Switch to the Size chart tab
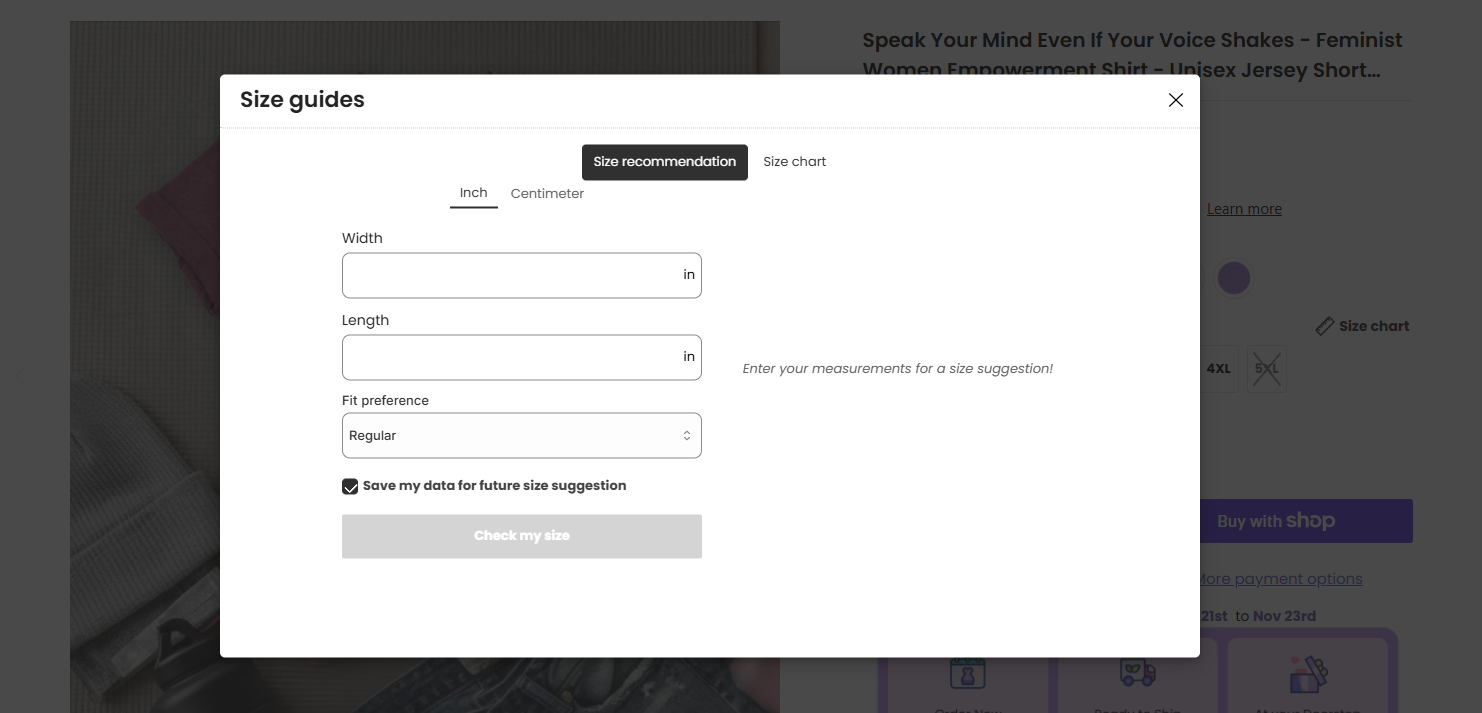 click(x=794, y=162)
